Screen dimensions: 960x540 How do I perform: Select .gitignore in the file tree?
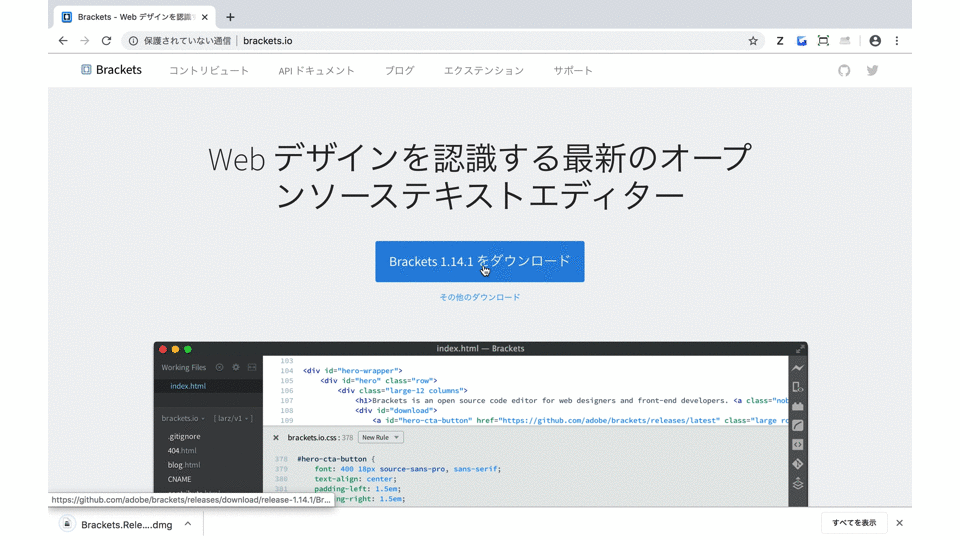184,437
